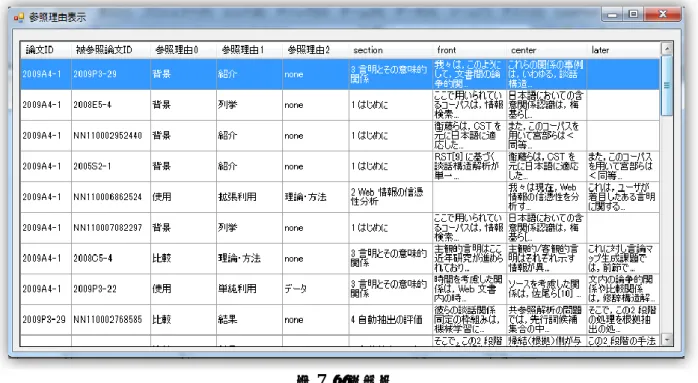Click the 参照理由1 column header

(249, 50)
